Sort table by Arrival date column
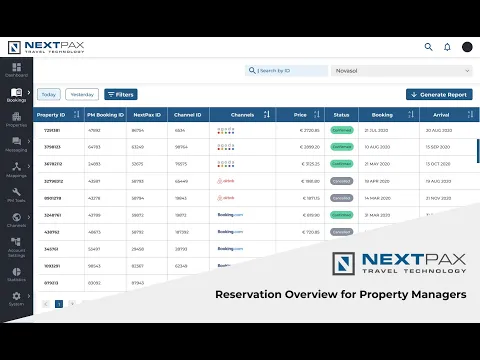The image size is (480, 360). 470,115
